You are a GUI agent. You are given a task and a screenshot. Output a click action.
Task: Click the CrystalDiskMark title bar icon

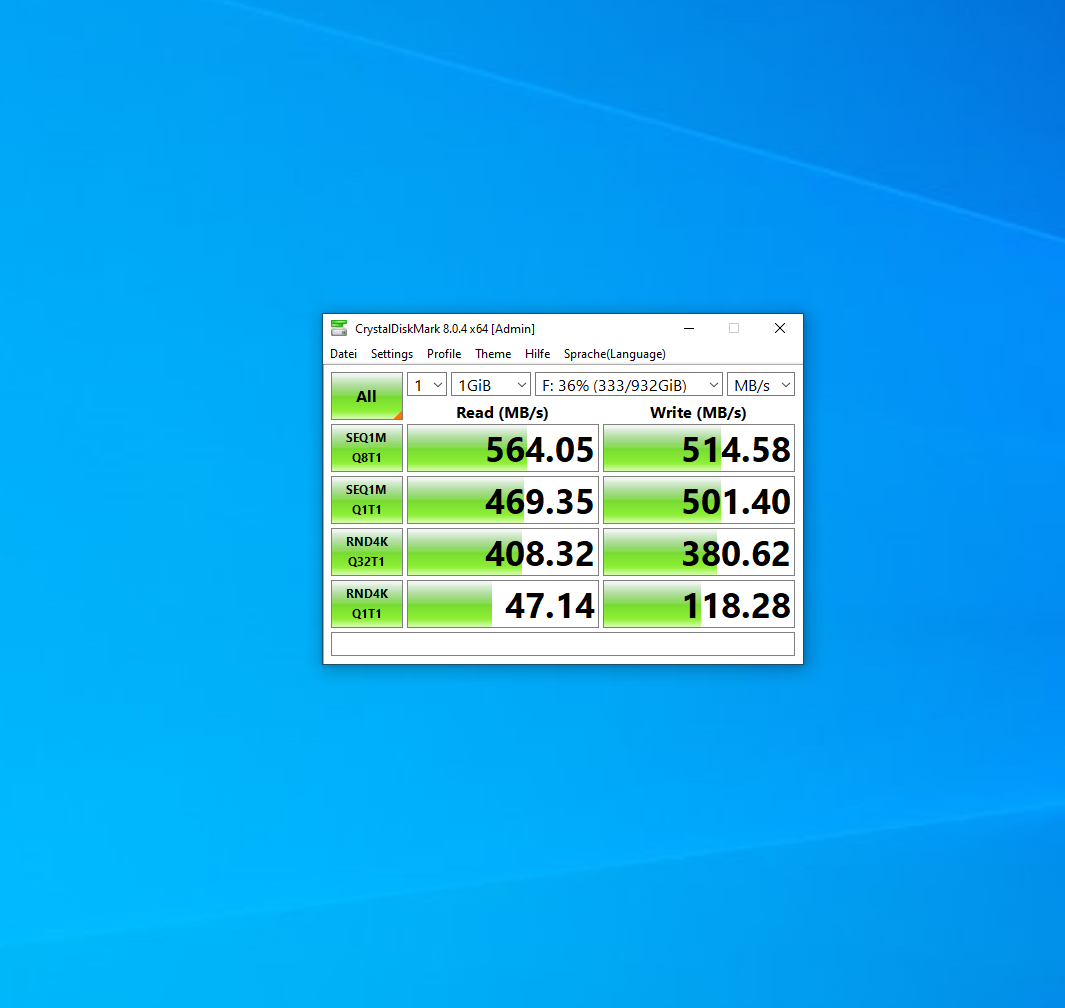coord(339,329)
